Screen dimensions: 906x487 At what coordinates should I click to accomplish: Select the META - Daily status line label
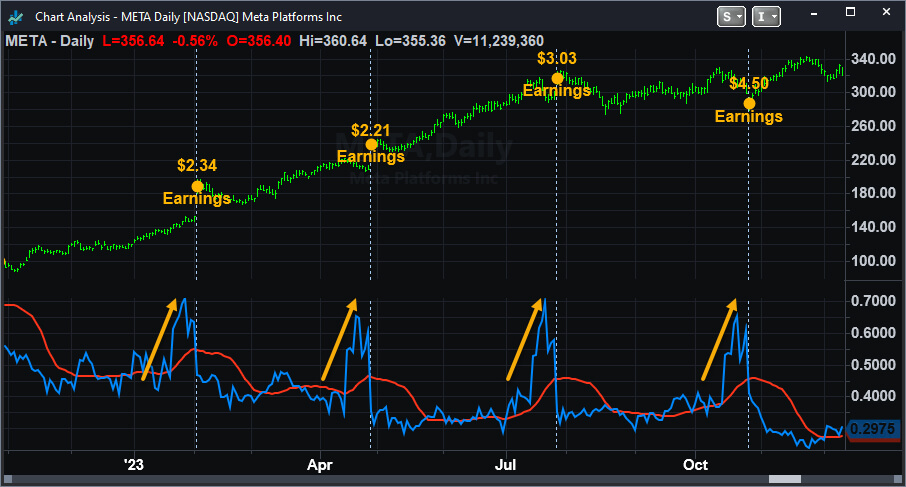(x=50, y=41)
